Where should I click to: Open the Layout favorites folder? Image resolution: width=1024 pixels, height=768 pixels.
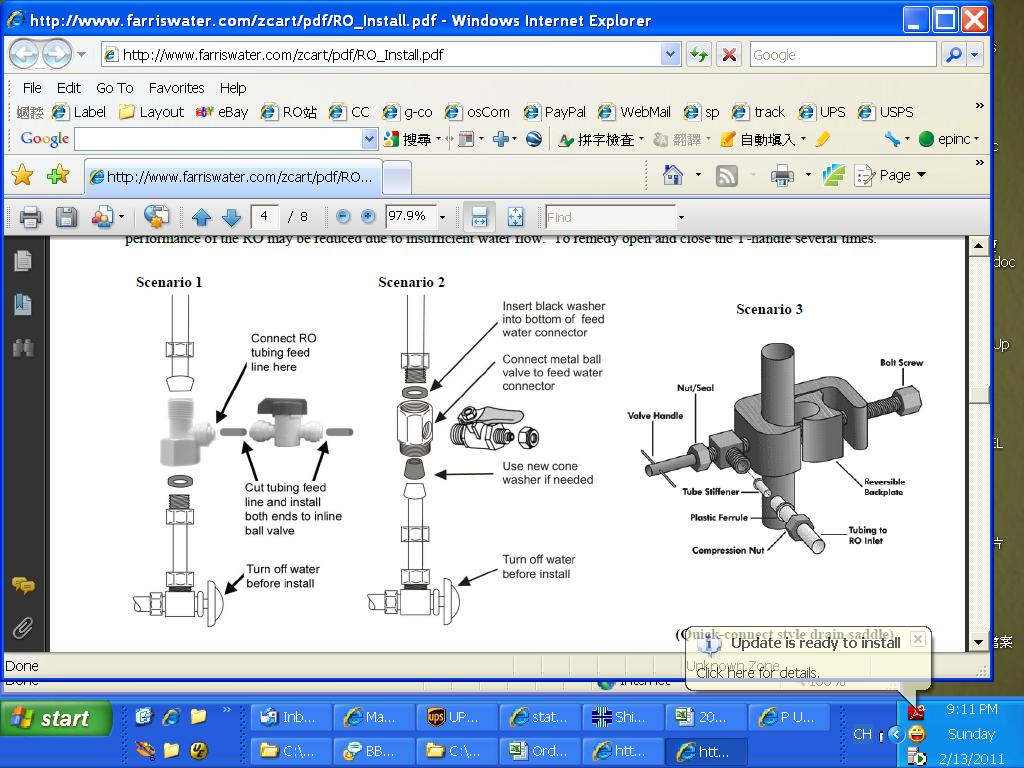151,112
